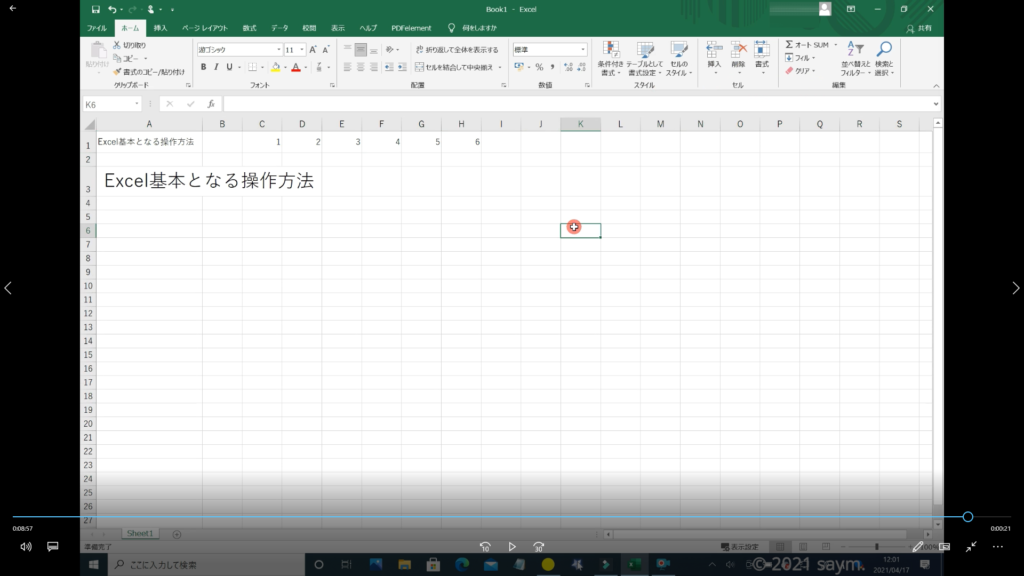Click Find and Select magnifier icon

tap(884, 55)
